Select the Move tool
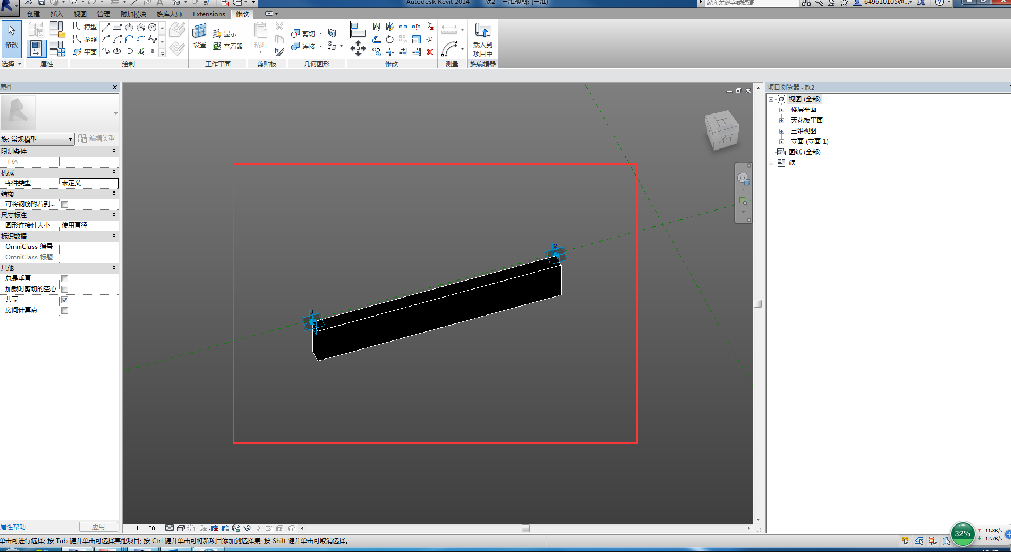Screen dimensions: 1011x552 pyautogui.click(x=358, y=48)
